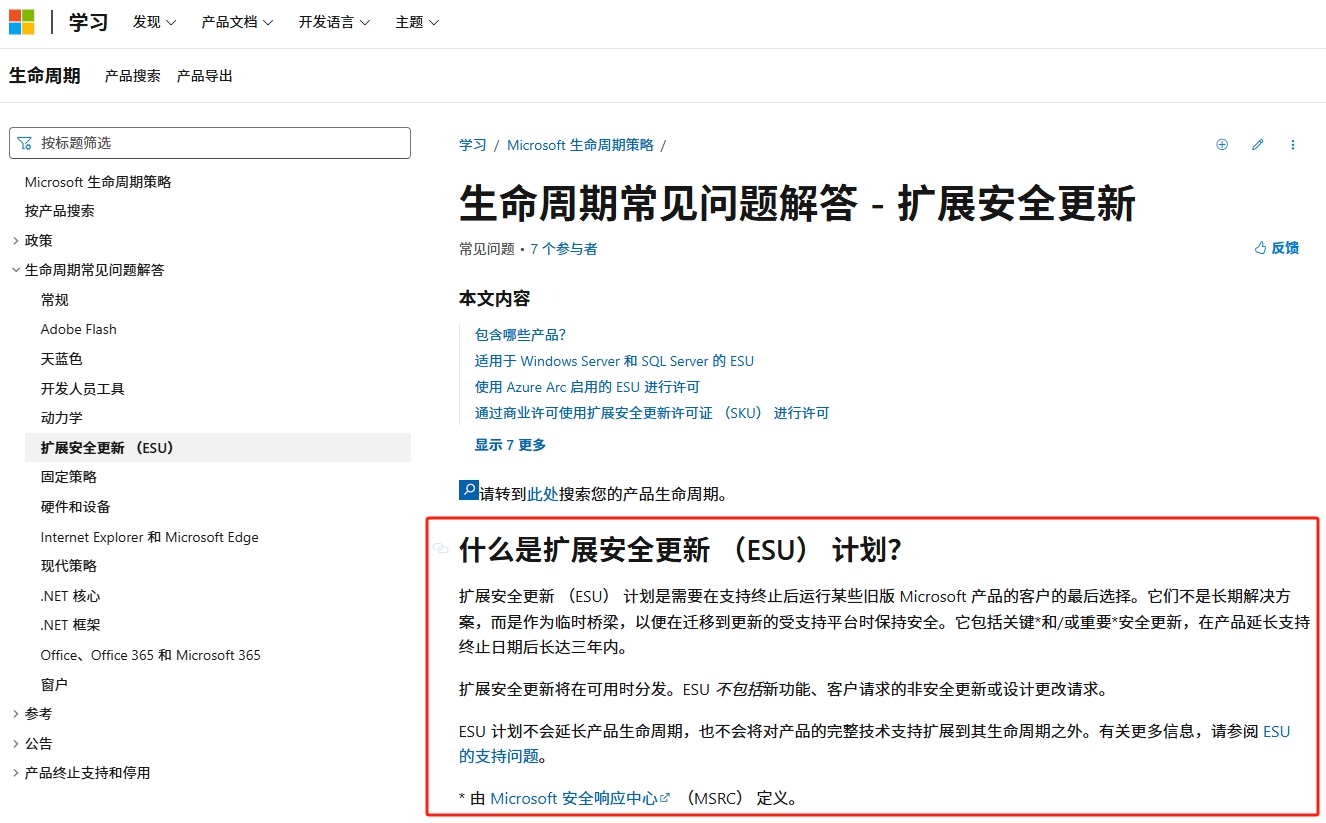Click the copy-link icon beside the ESU heading
The image size is (1326, 823).
(x=440, y=548)
